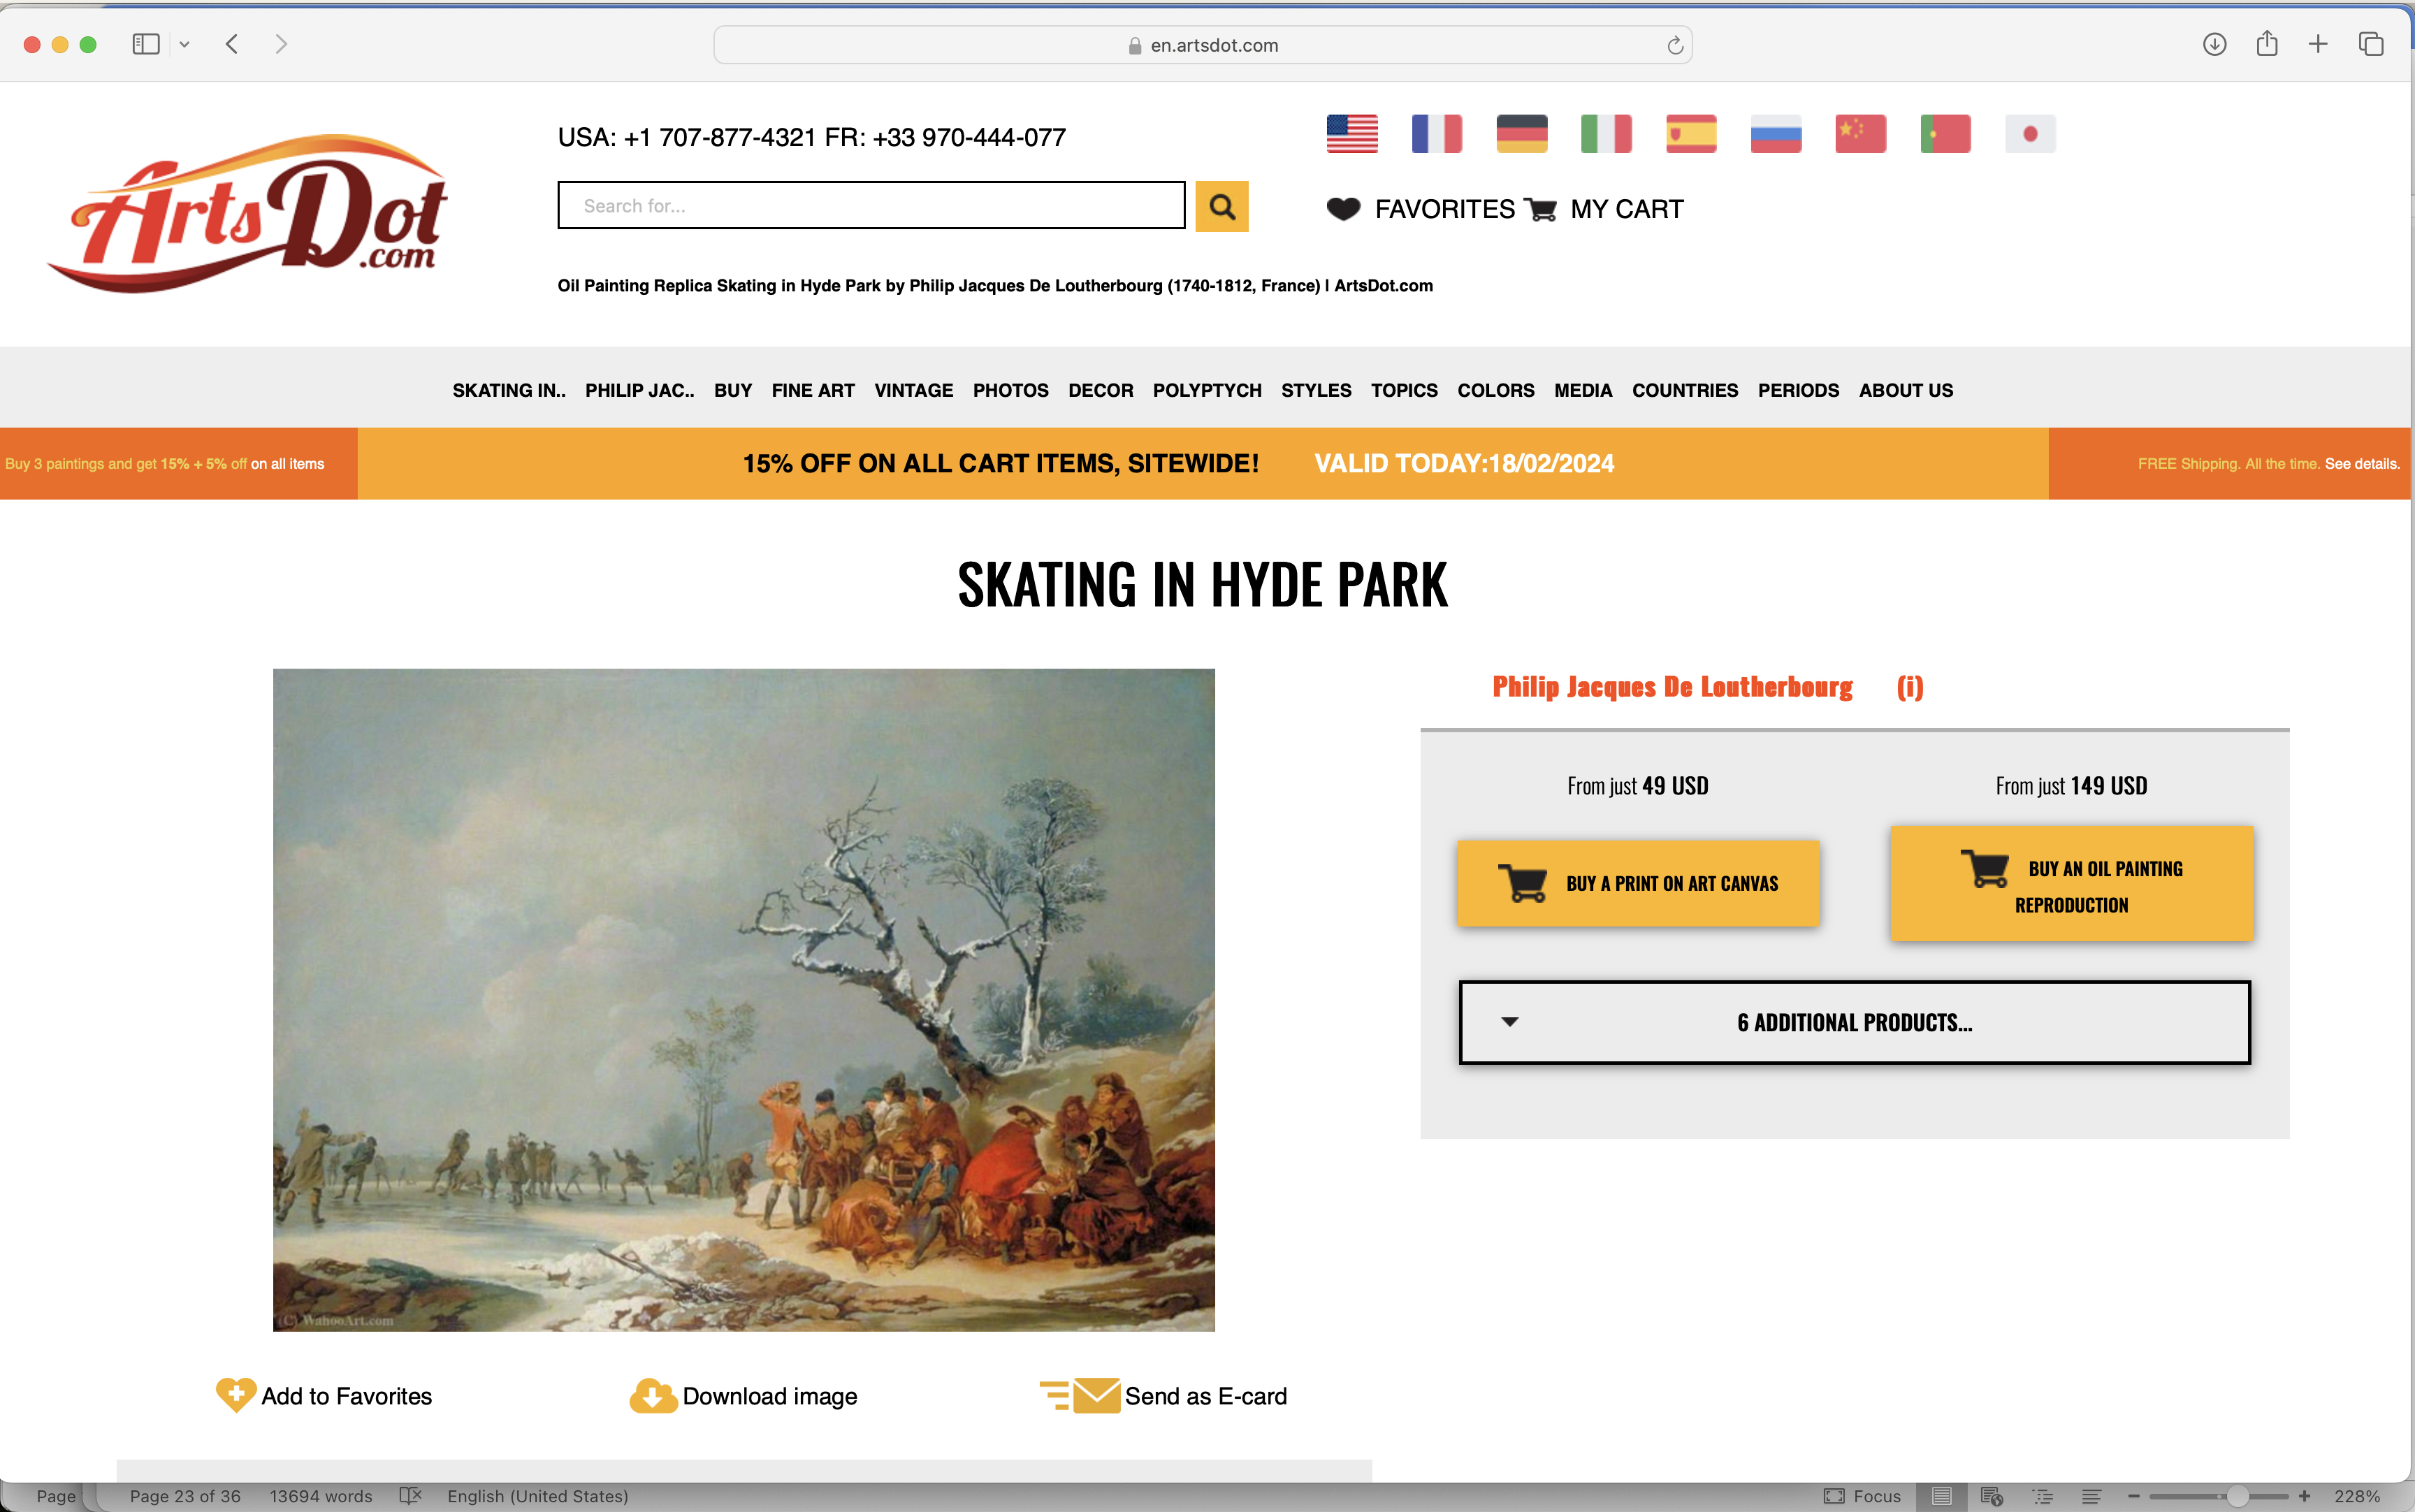Enable Focus mode in Word status bar

1862,1496
